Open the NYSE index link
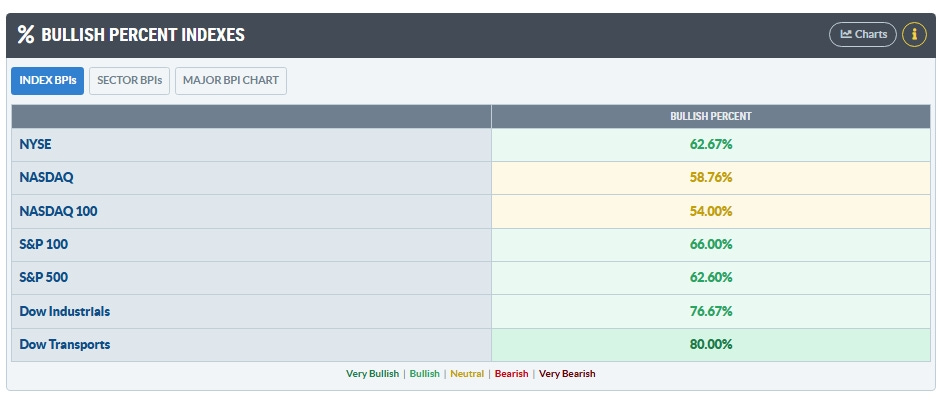The width and height of the screenshot is (942, 405). (x=35, y=145)
